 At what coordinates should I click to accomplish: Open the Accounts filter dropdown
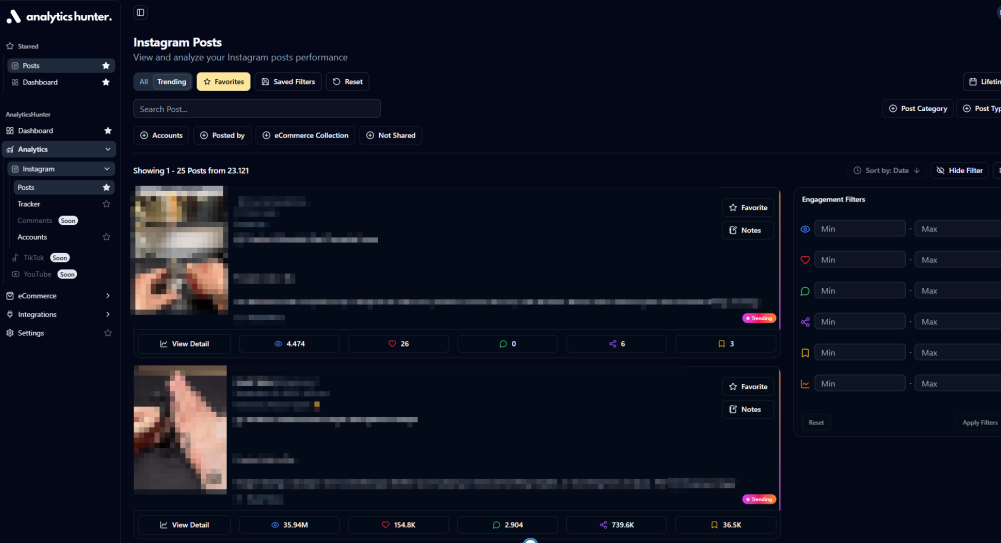161,135
